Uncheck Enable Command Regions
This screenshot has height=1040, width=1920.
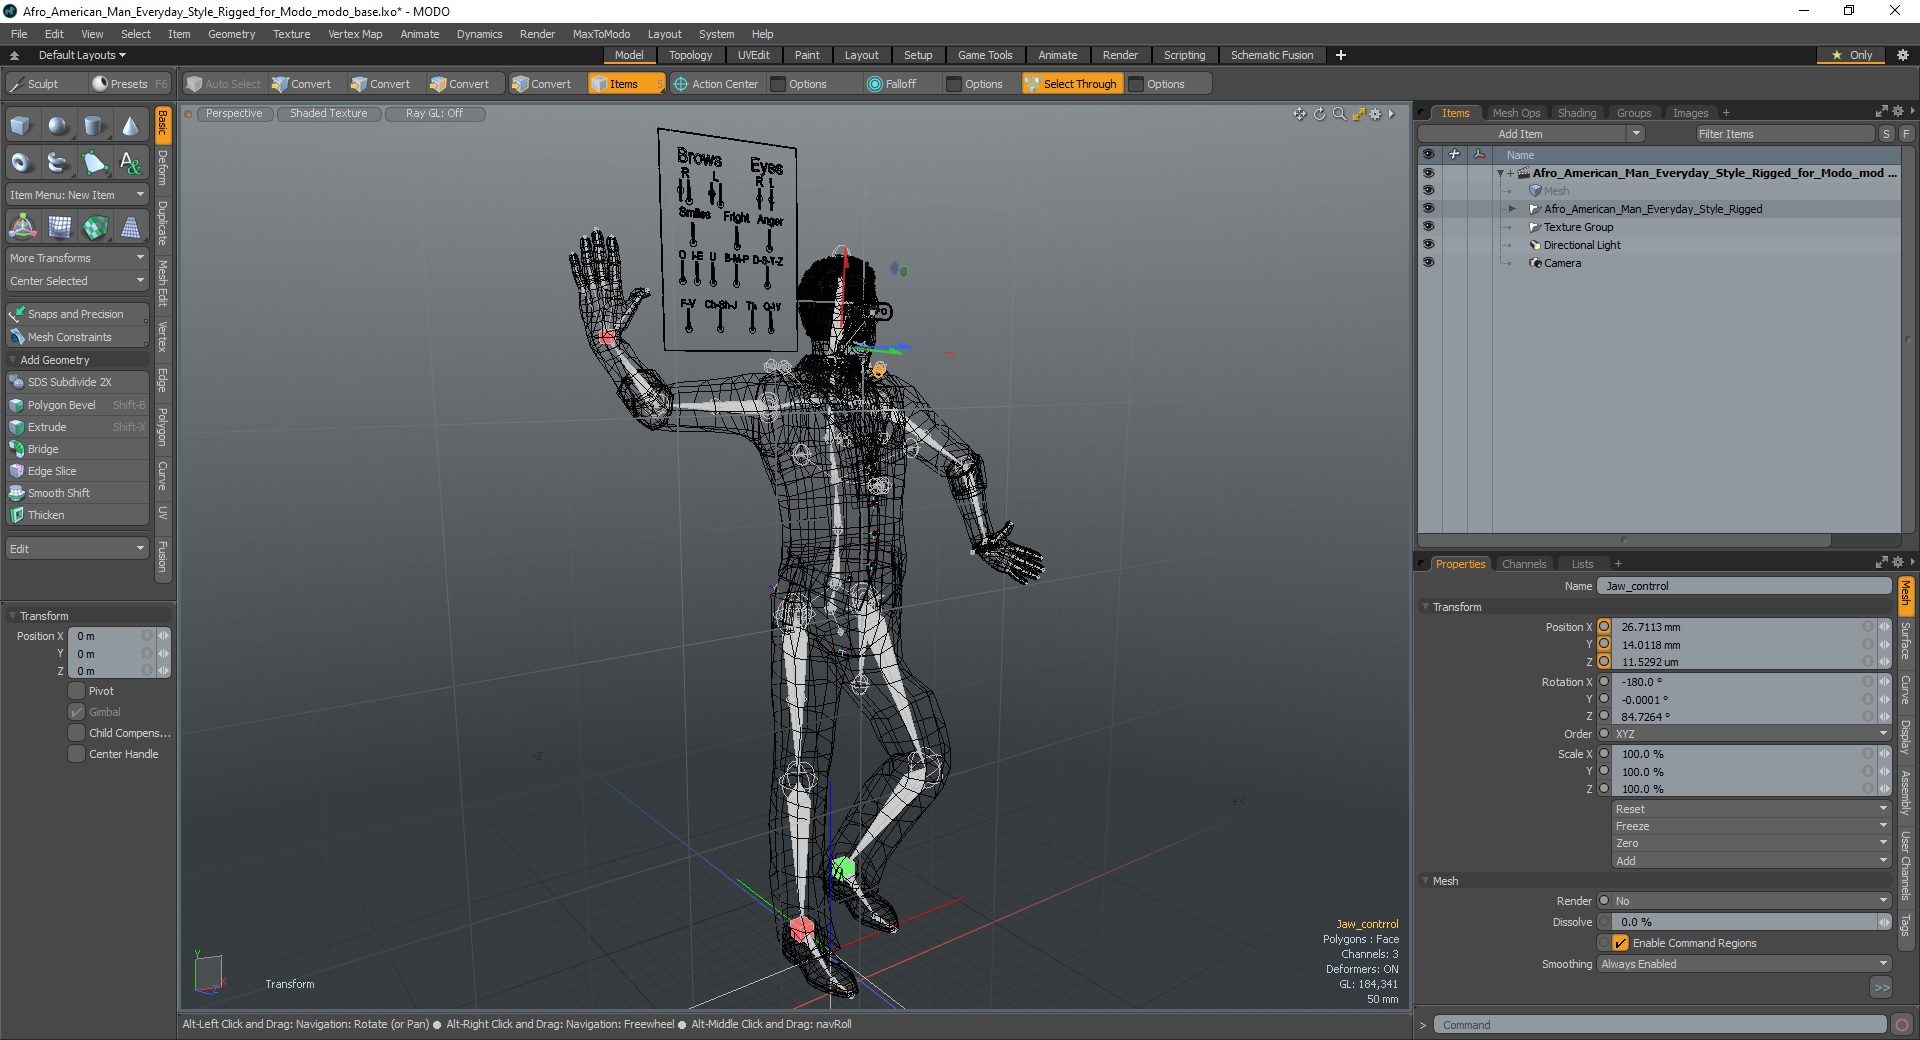(1621, 943)
